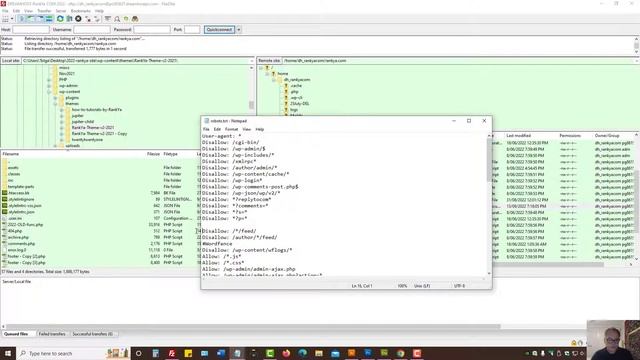
Task: Select the logs folder in remote tree
Action: pos(294,109)
